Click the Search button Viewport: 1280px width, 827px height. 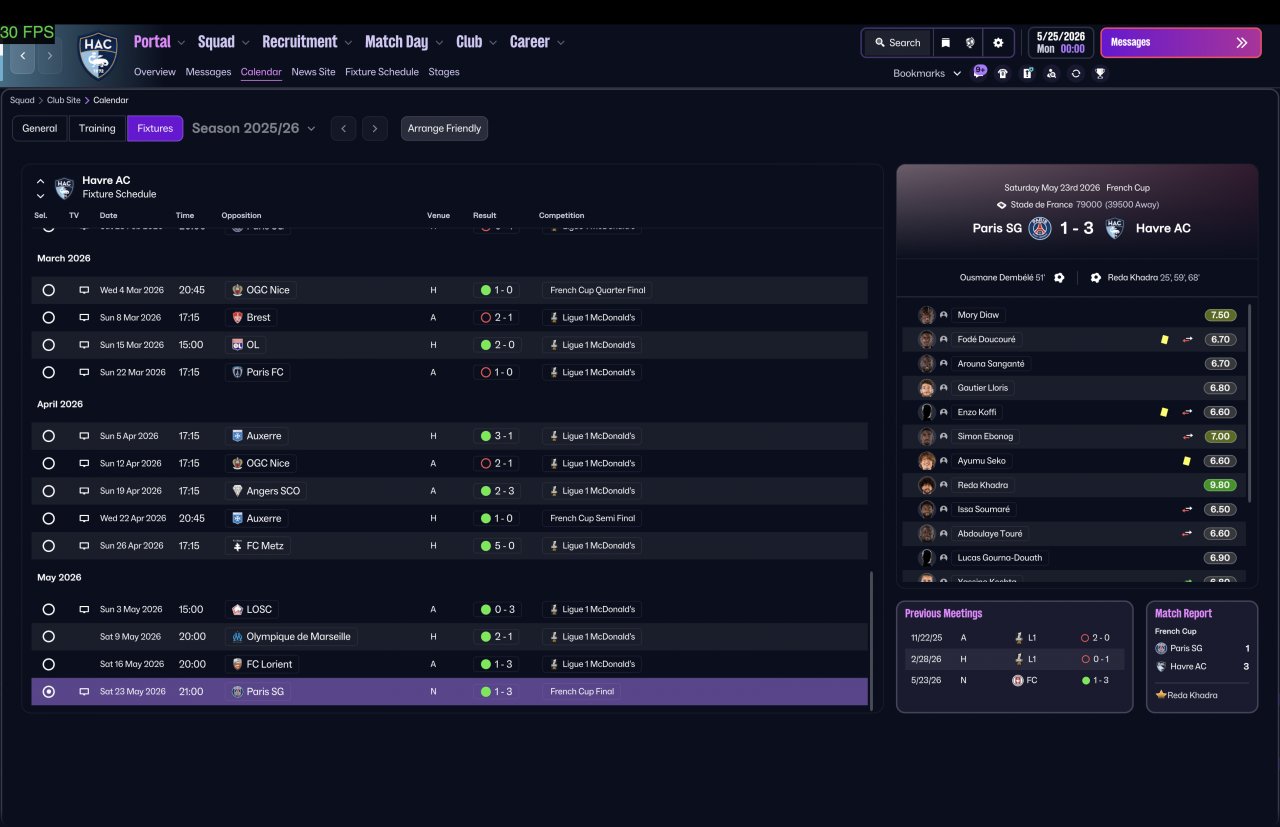[897, 43]
